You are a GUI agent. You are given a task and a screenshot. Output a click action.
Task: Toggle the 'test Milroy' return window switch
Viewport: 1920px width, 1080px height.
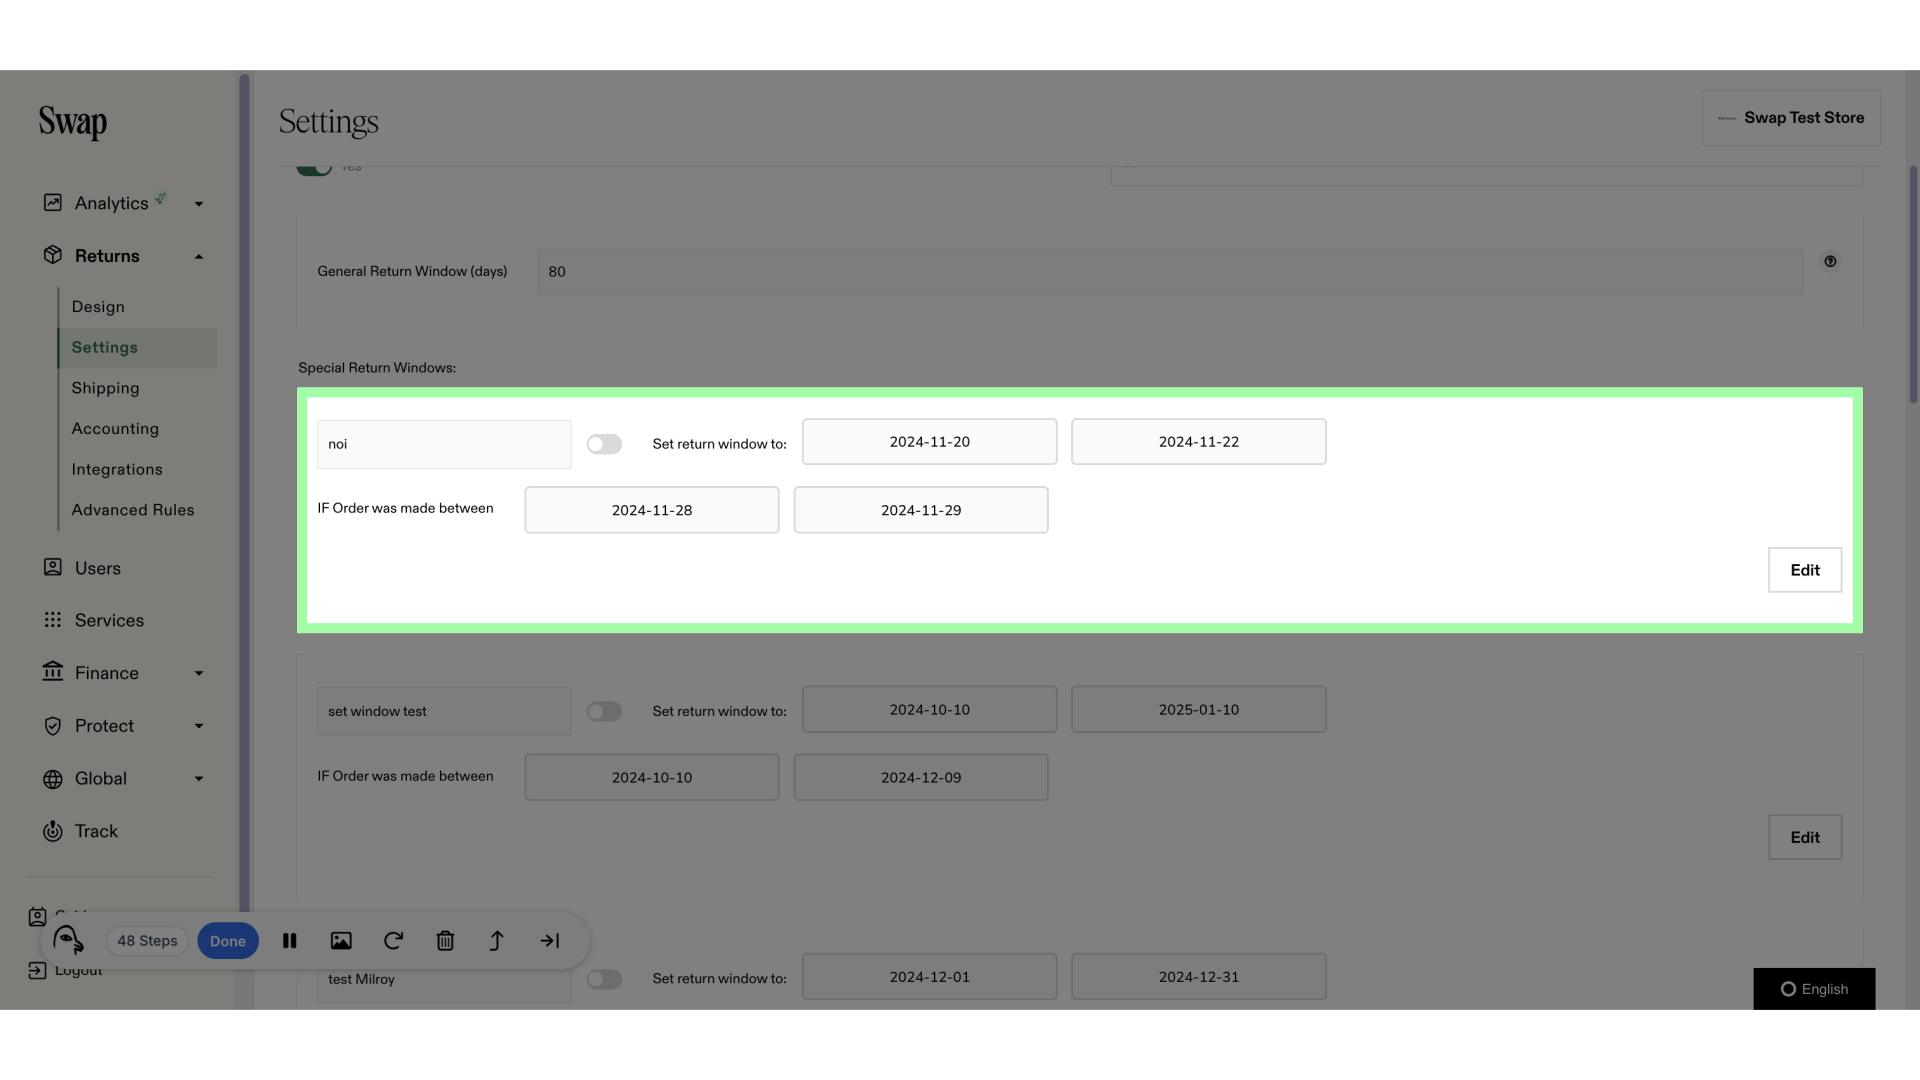pyautogui.click(x=603, y=976)
